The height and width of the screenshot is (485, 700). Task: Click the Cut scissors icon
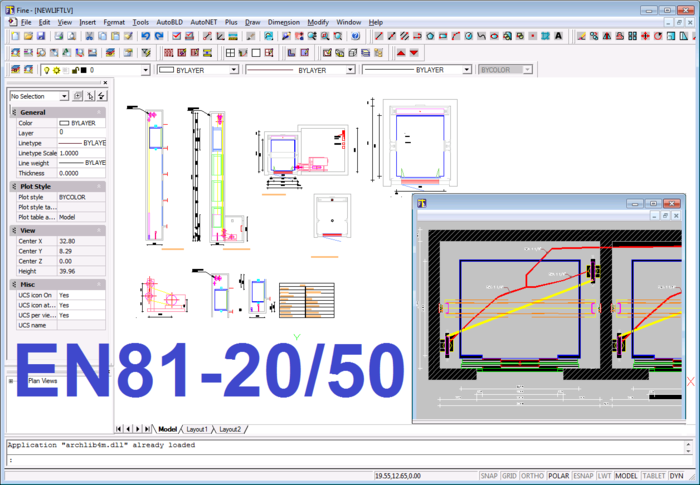pyautogui.click(x=90, y=36)
